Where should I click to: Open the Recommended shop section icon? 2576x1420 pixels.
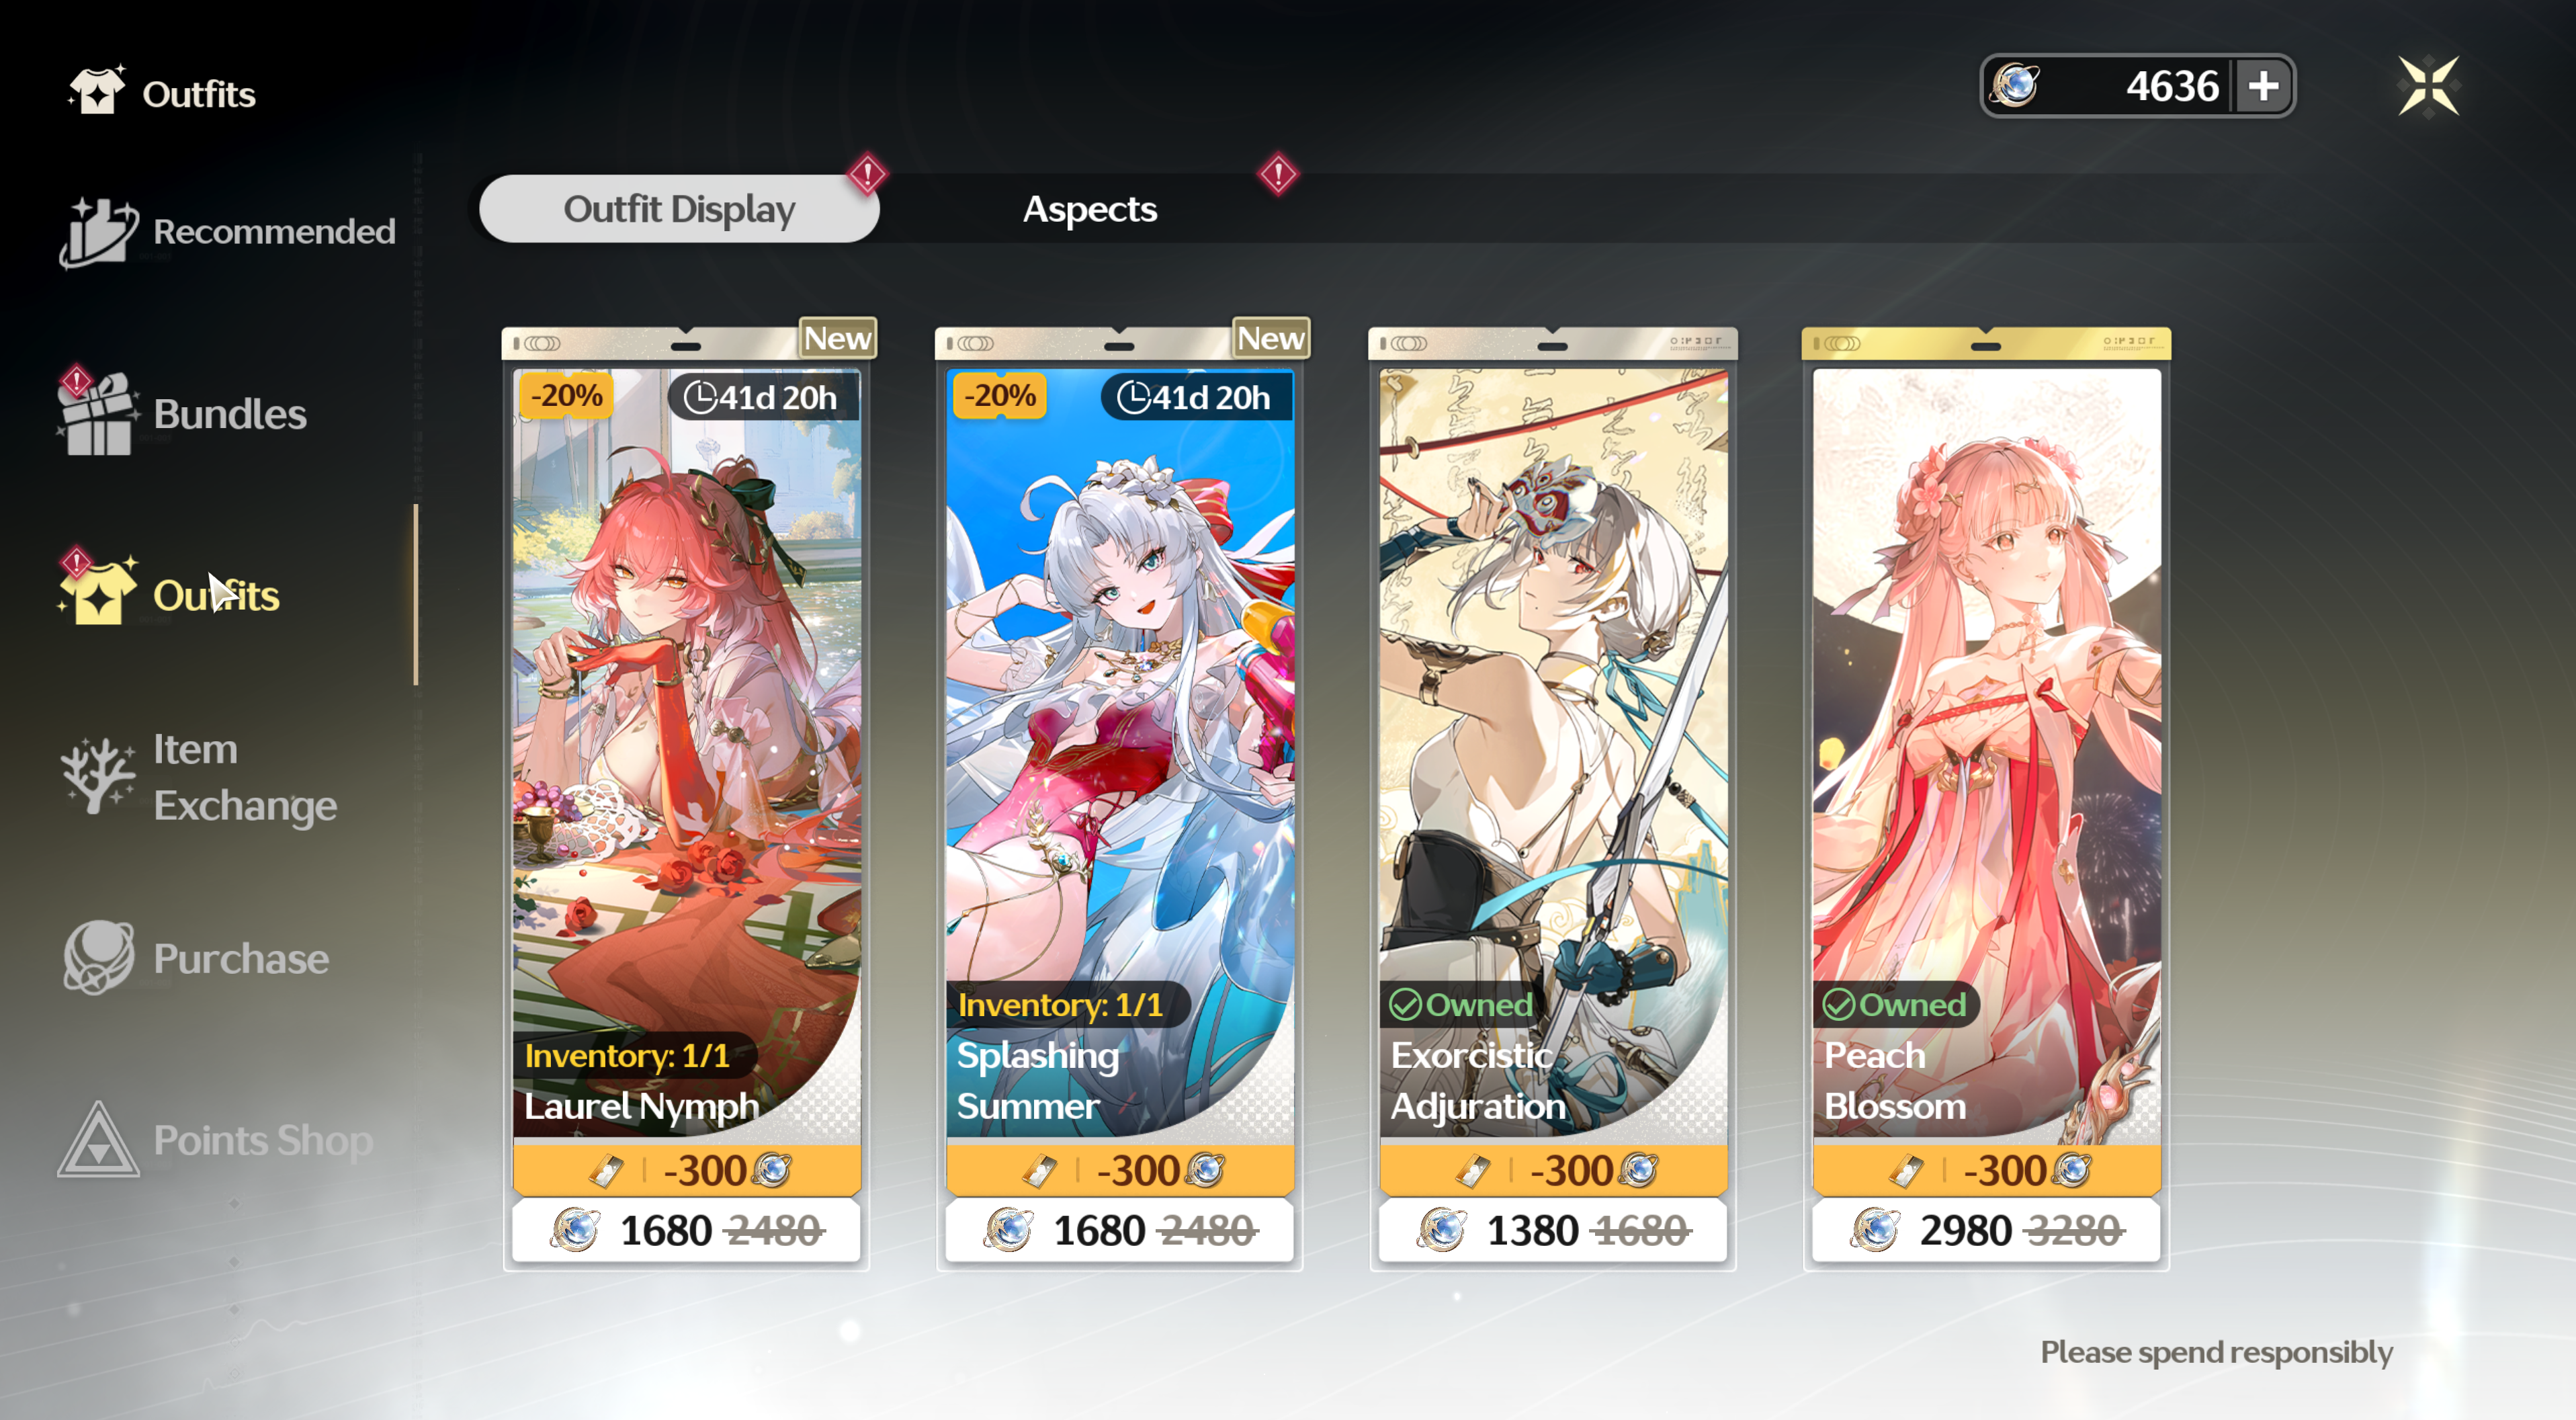pos(98,232)
